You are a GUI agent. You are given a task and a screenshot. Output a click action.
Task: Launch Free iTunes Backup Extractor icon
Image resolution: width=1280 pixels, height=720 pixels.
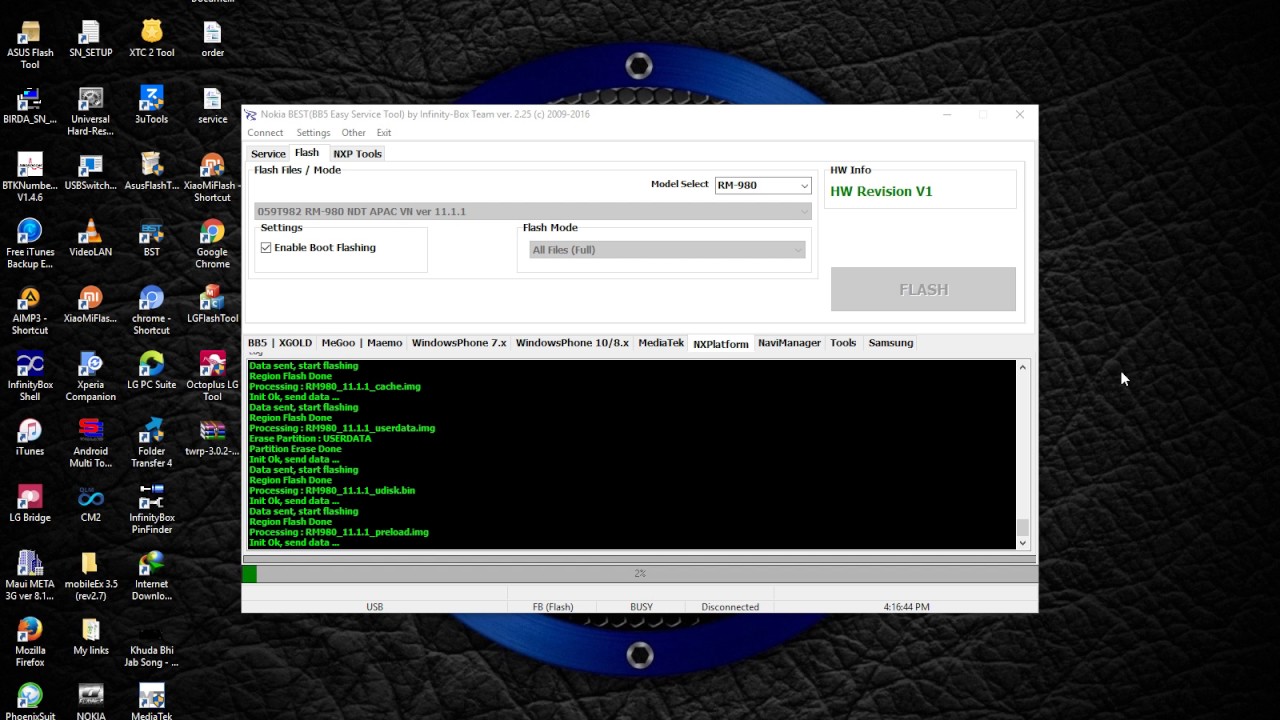pyautogui.click(x=30, y=244)
